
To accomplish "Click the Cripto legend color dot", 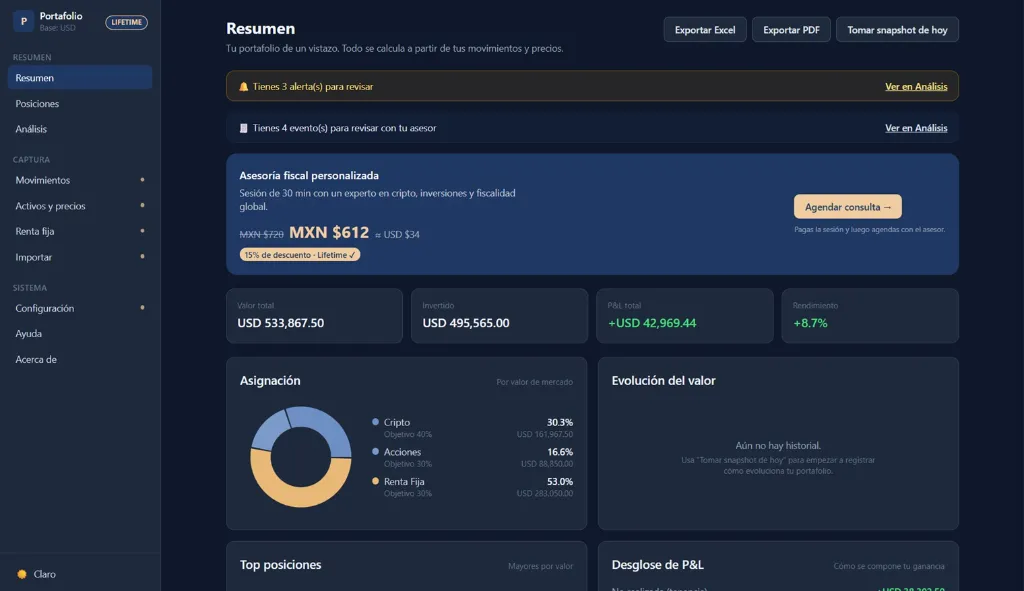I will point(375,422).
